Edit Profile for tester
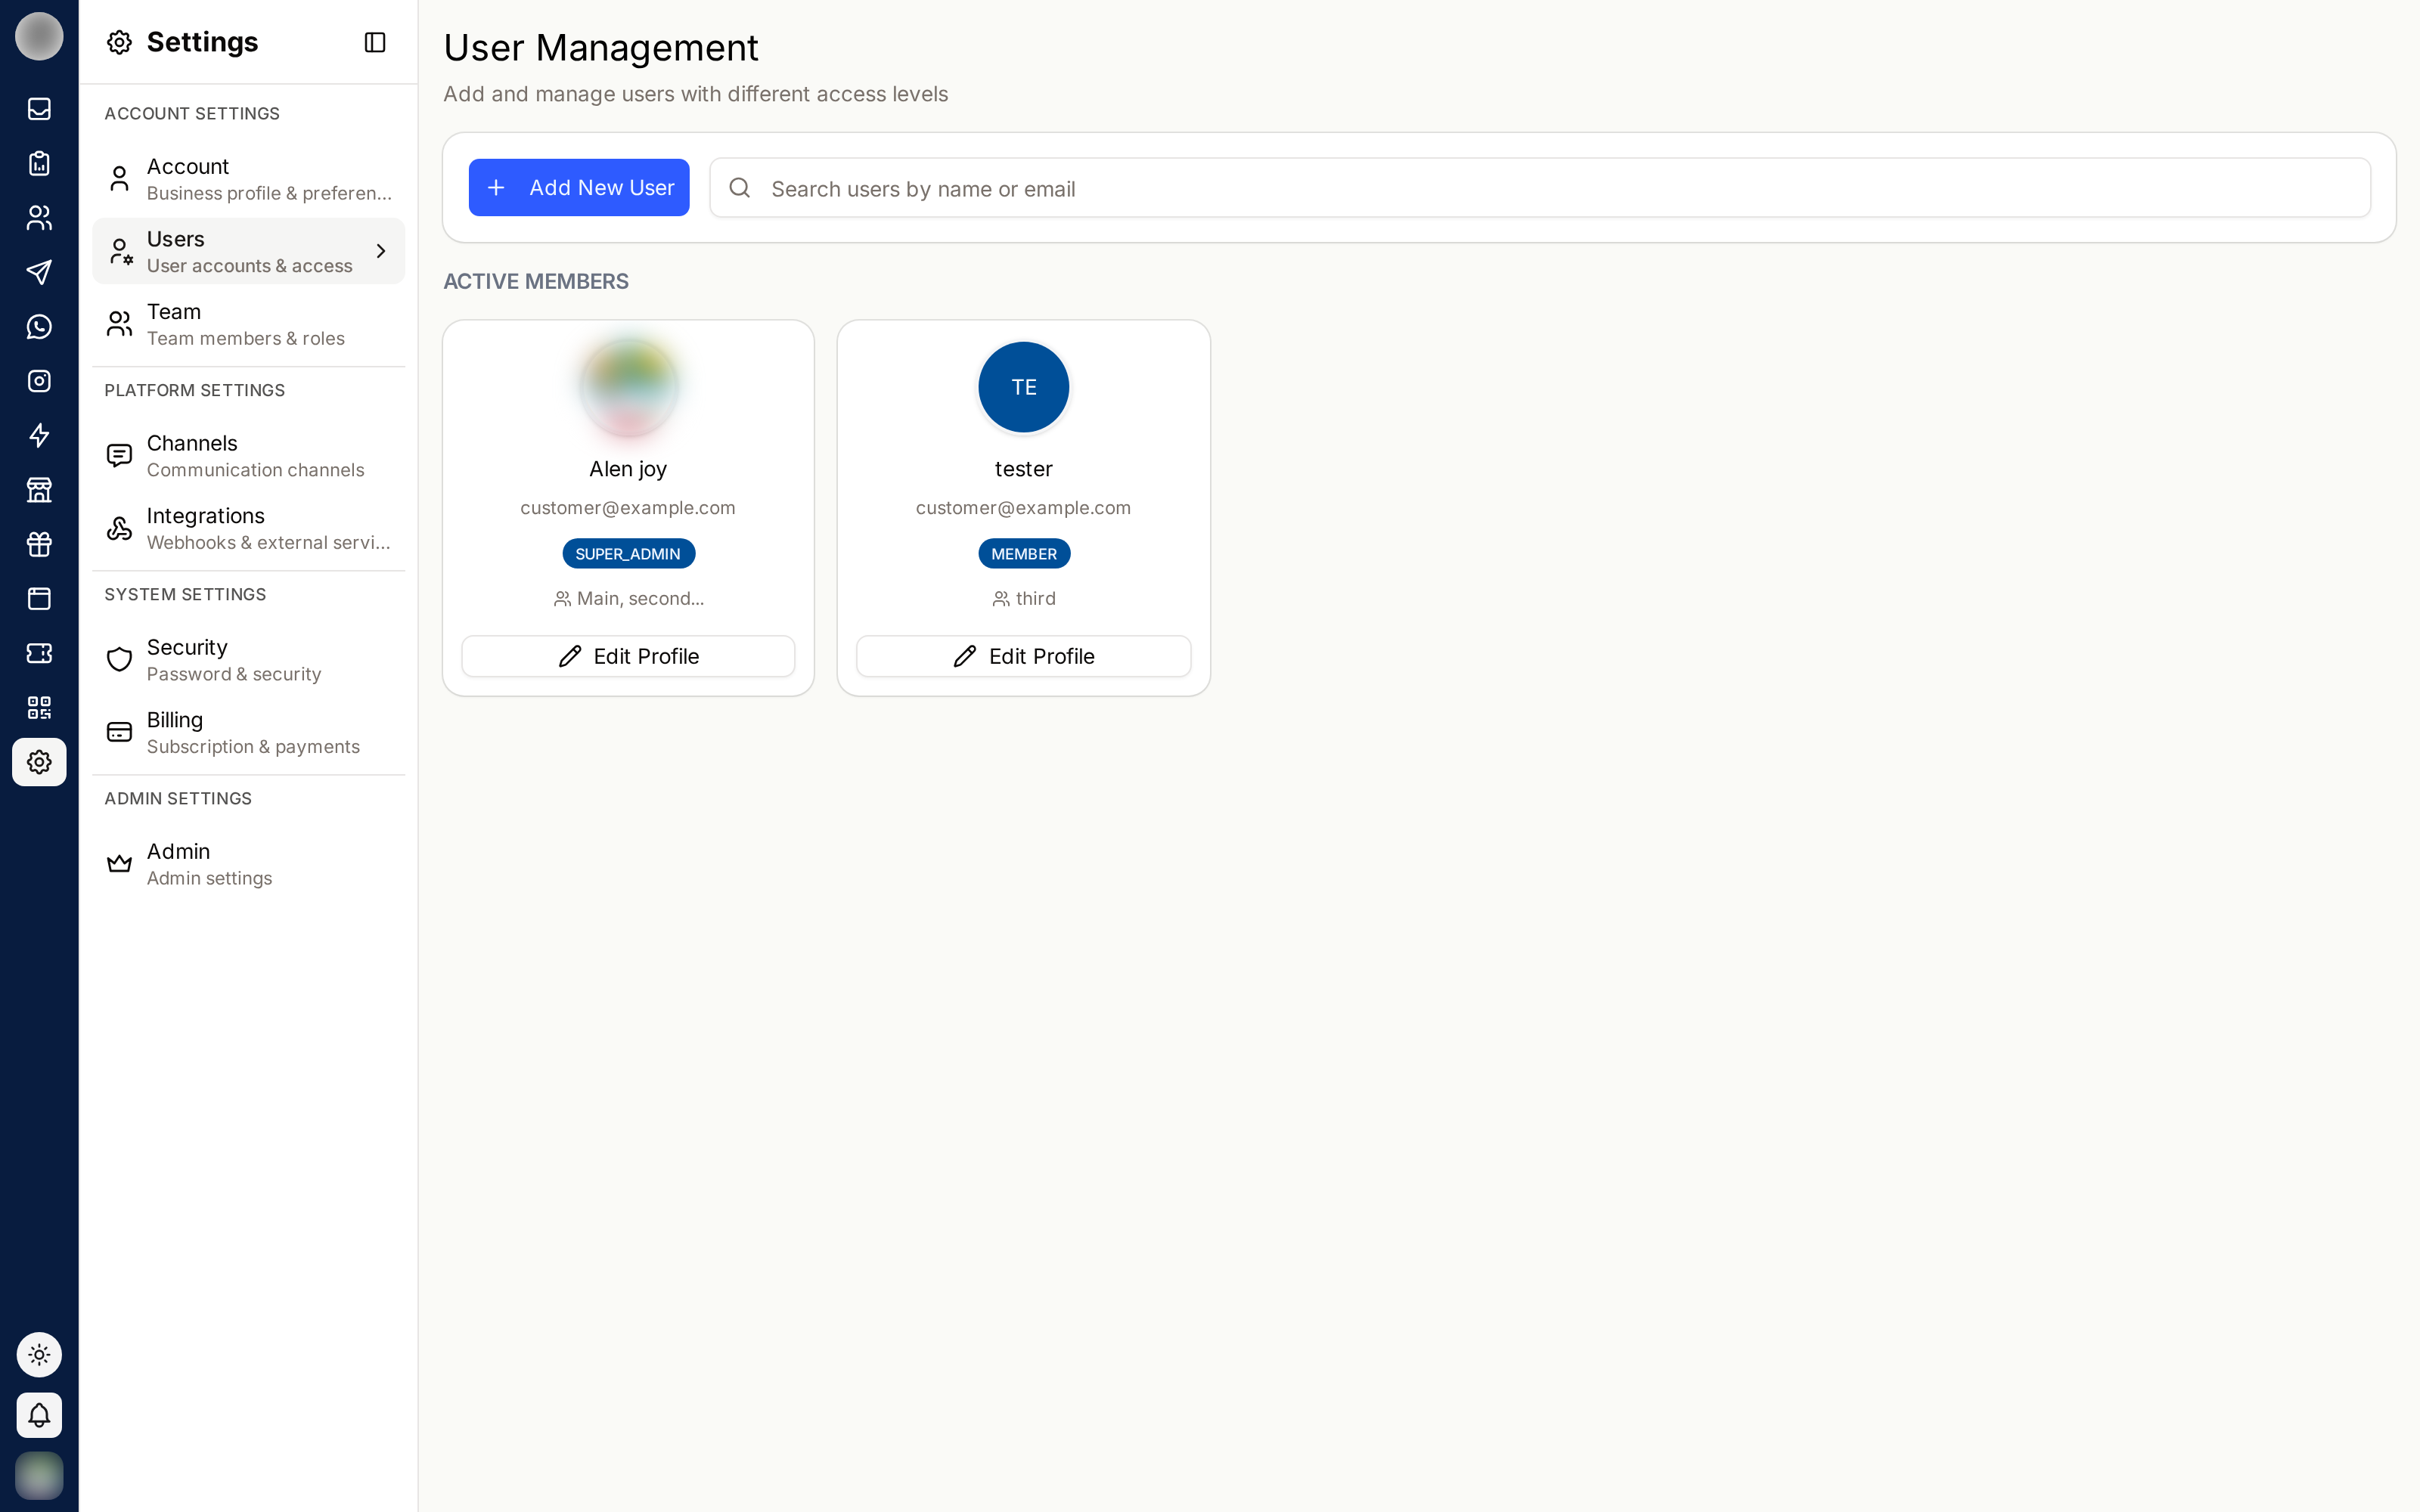 pyautogui.click(x=1023, y=656)
